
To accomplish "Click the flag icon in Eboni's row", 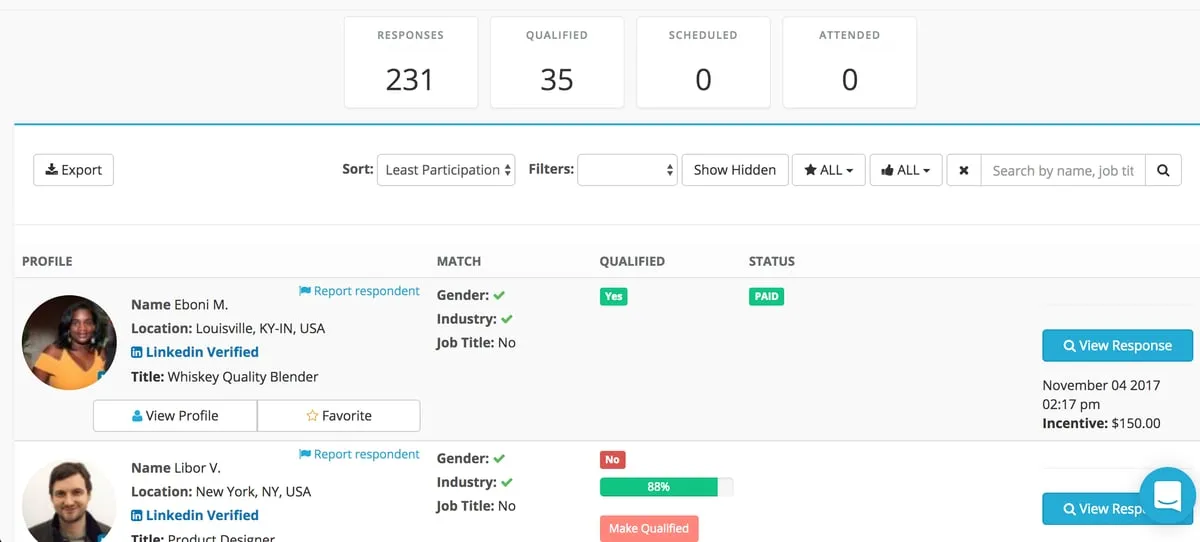I will pos(305,291).
